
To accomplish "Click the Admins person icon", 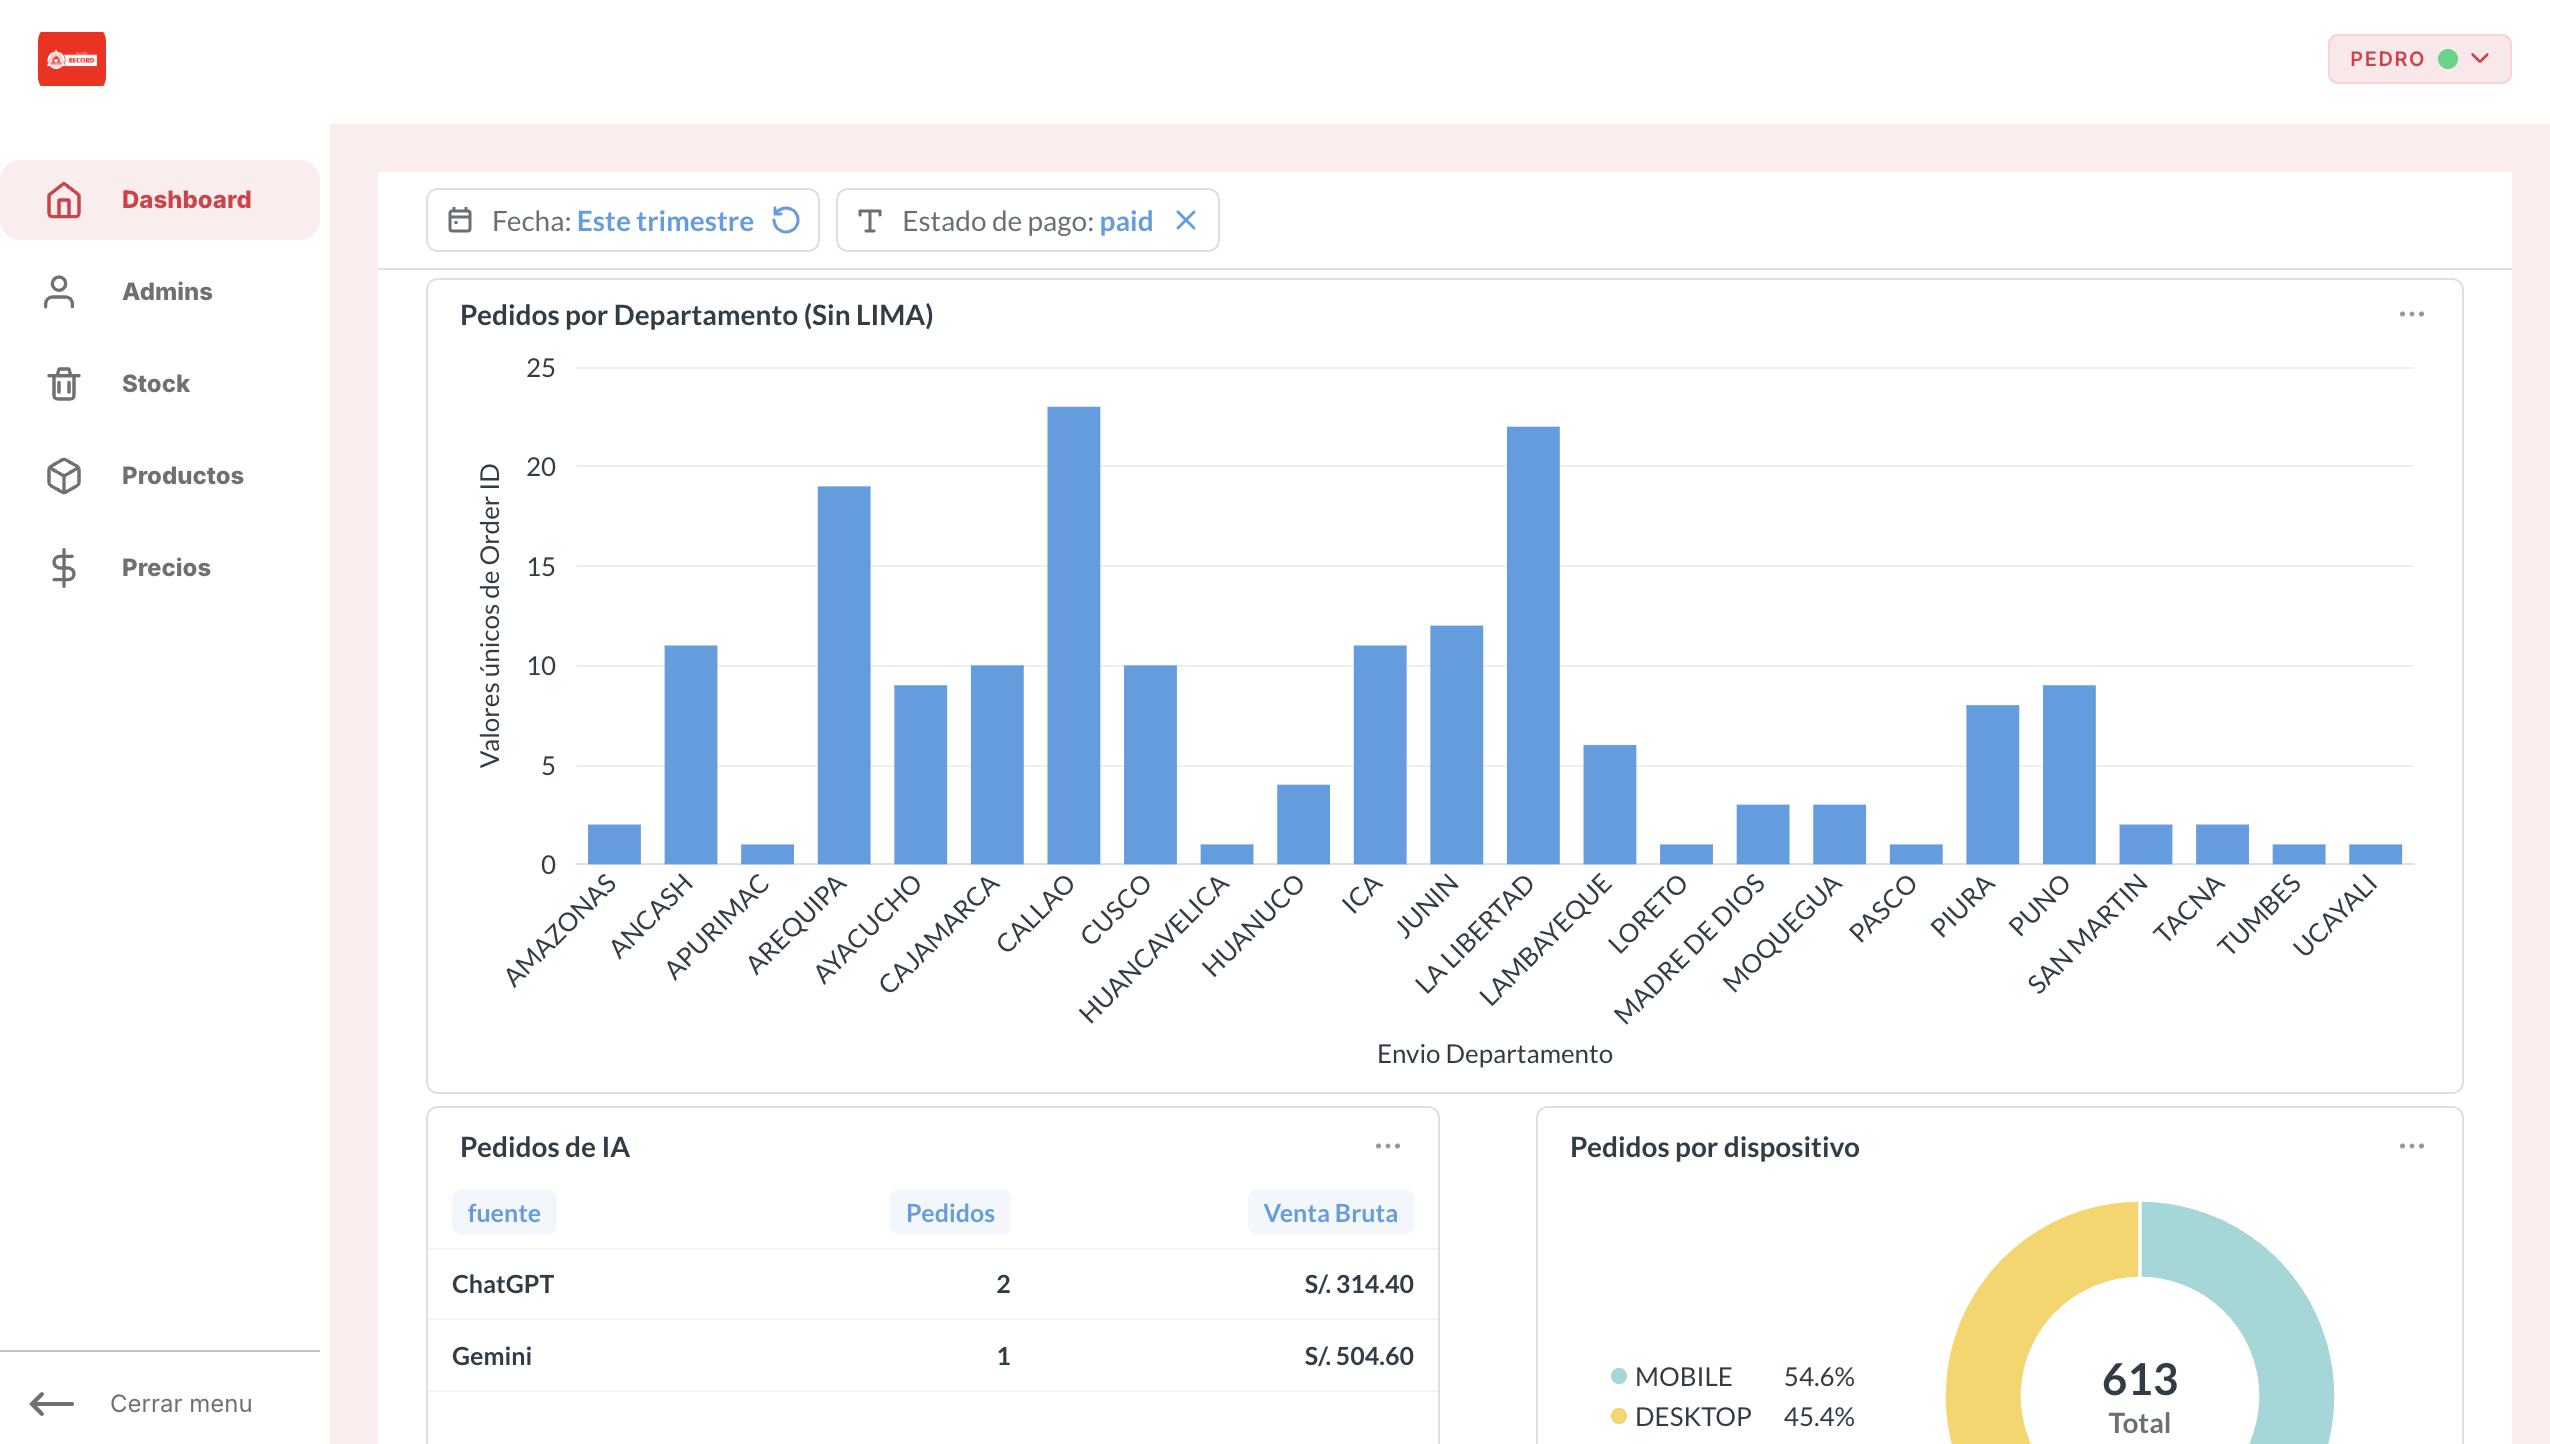I will click(x=60, y=292).
